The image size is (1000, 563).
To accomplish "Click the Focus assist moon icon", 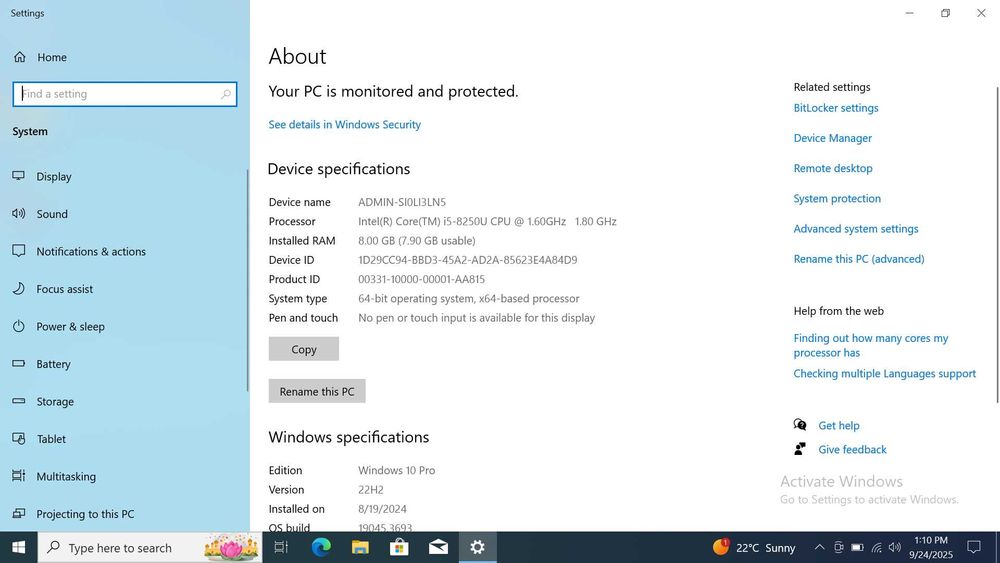I will (18, 289).
